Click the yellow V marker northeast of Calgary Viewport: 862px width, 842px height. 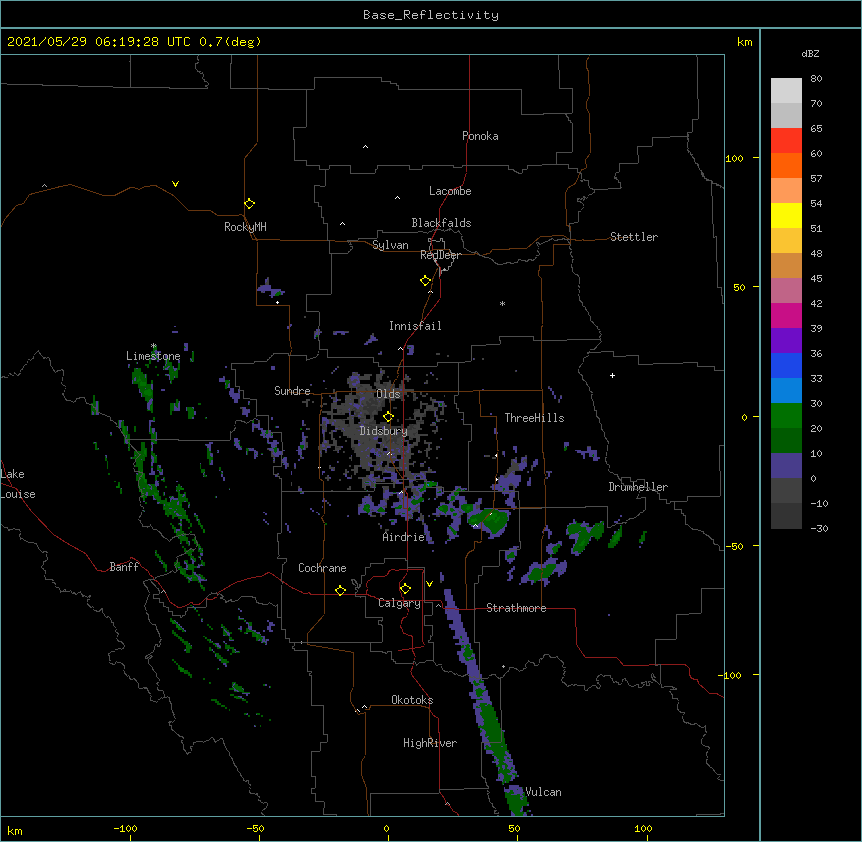429,584
